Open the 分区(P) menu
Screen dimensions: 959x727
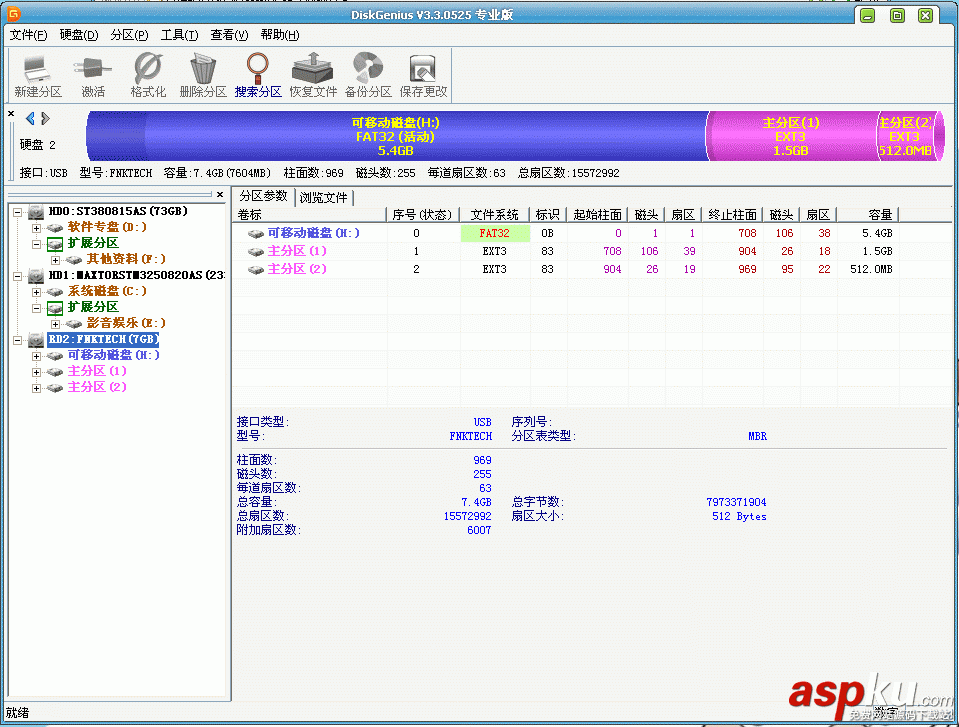click(x=129, y=35)
